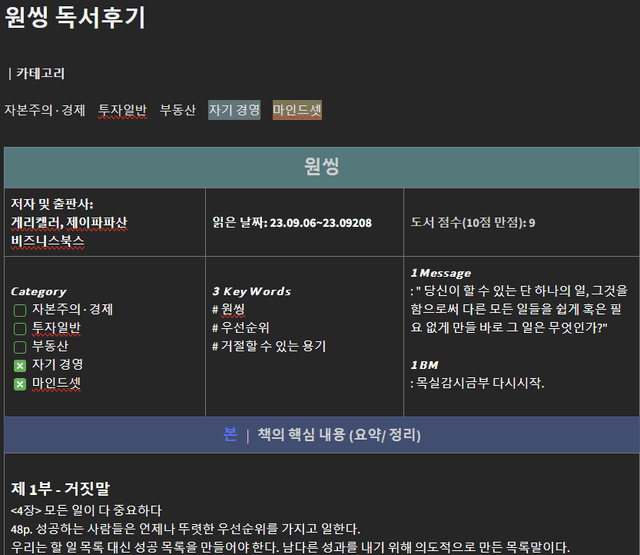Viewport: 640px width, 555px height.
Task: Select the 자본주의·경제 tag at top
Action: (x=44, y=110)
